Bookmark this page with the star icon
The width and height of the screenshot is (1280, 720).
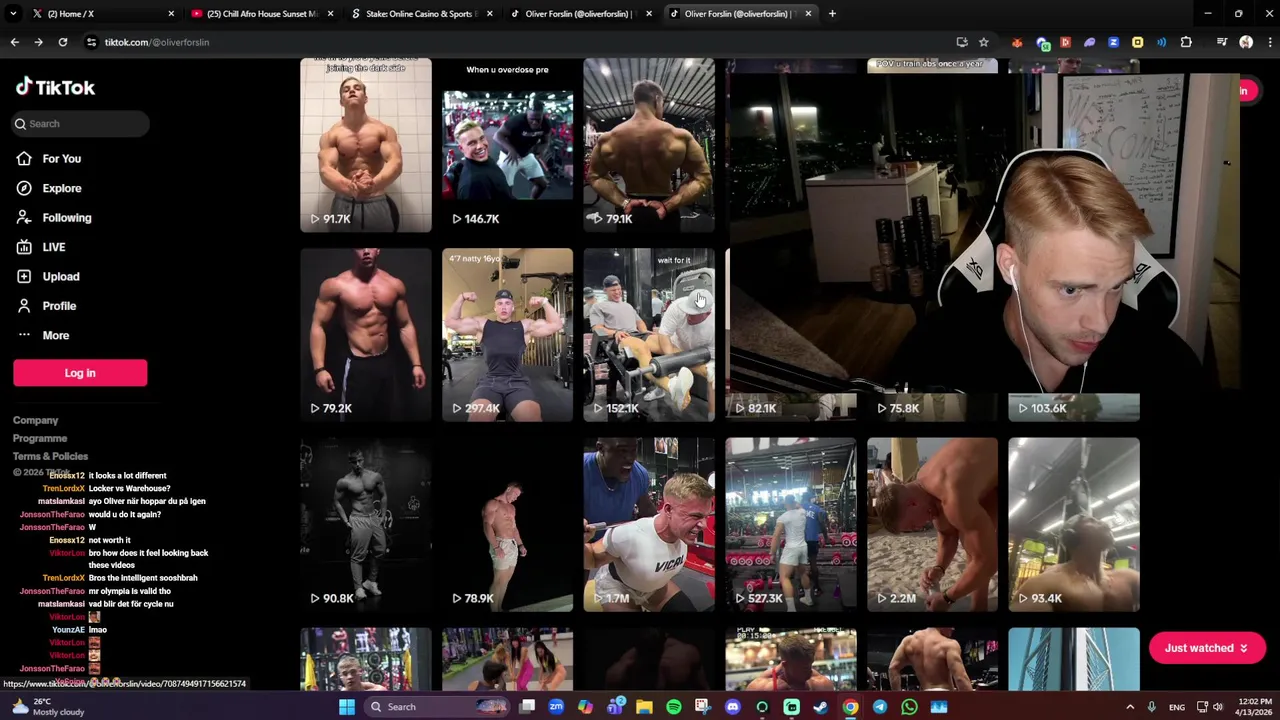click(x=984, y=42)
